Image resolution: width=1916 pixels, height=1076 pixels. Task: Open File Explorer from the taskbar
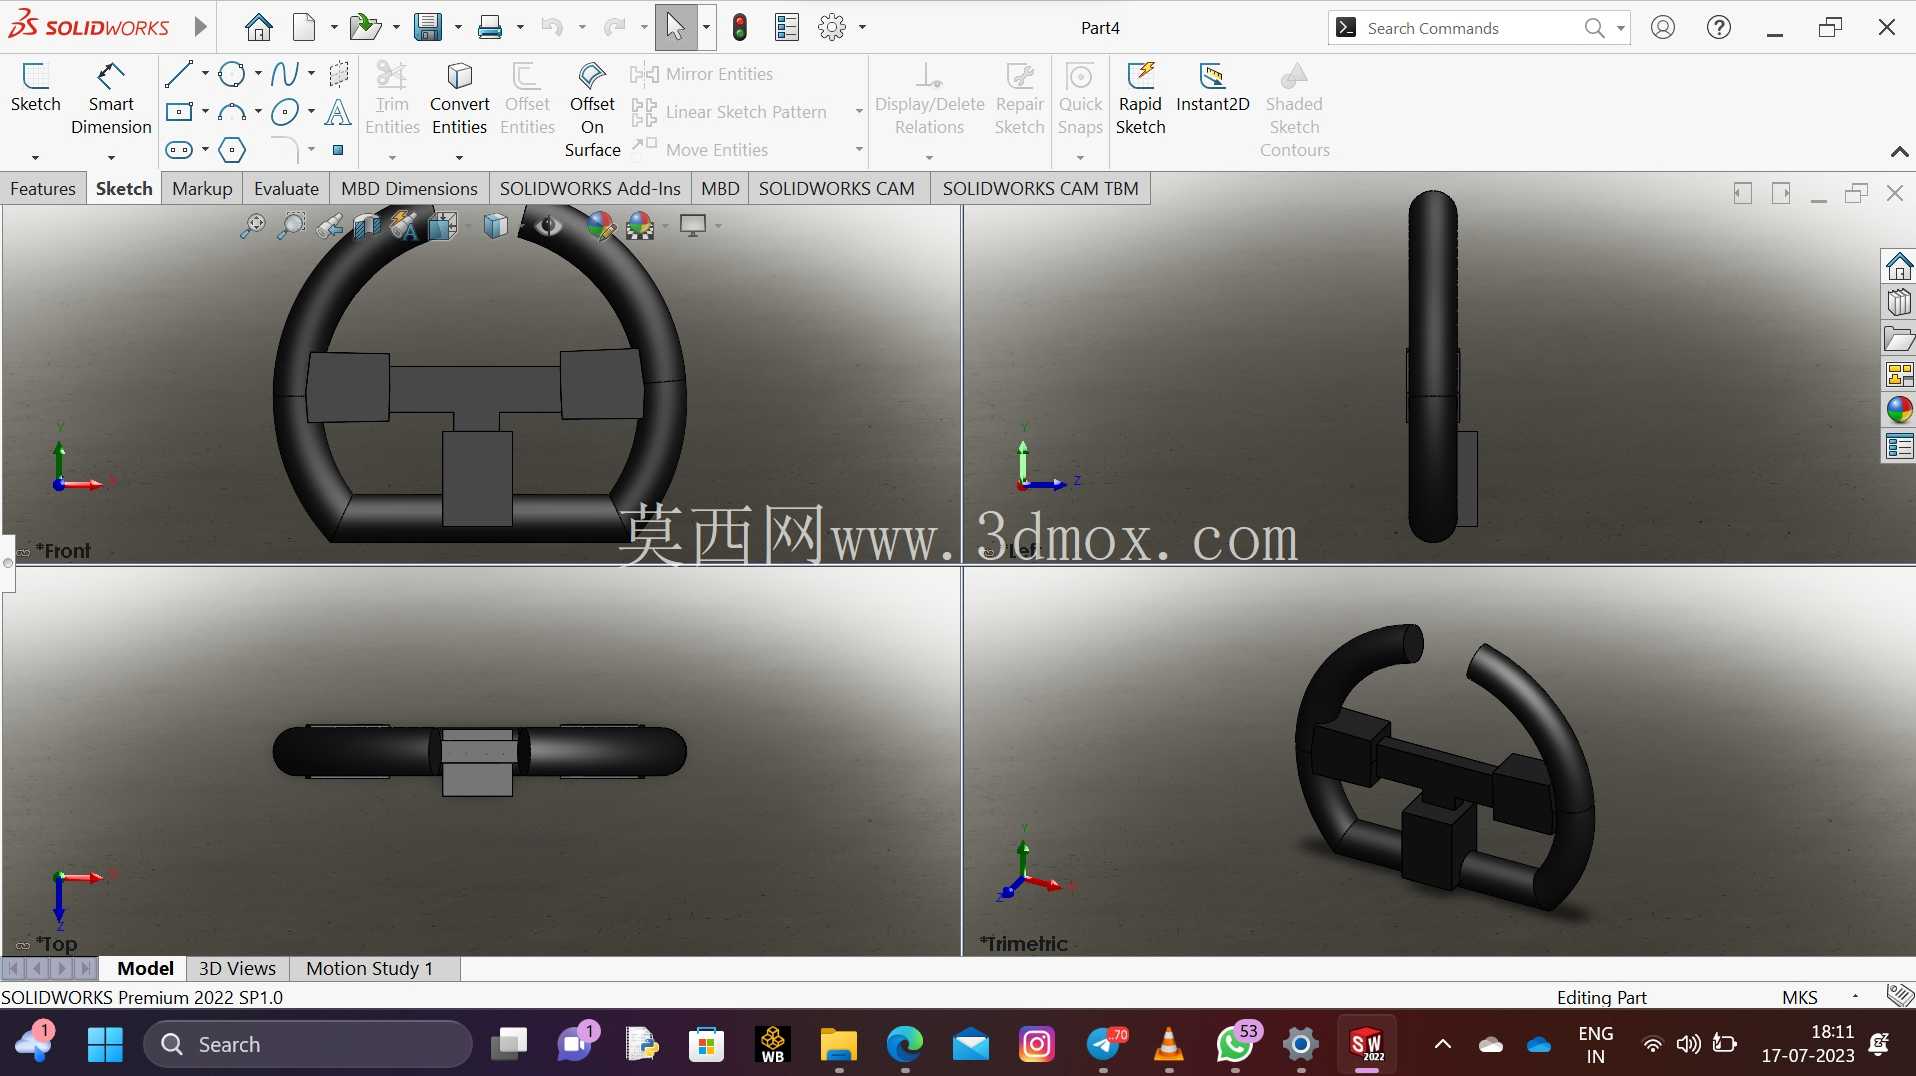(839, 1044)
